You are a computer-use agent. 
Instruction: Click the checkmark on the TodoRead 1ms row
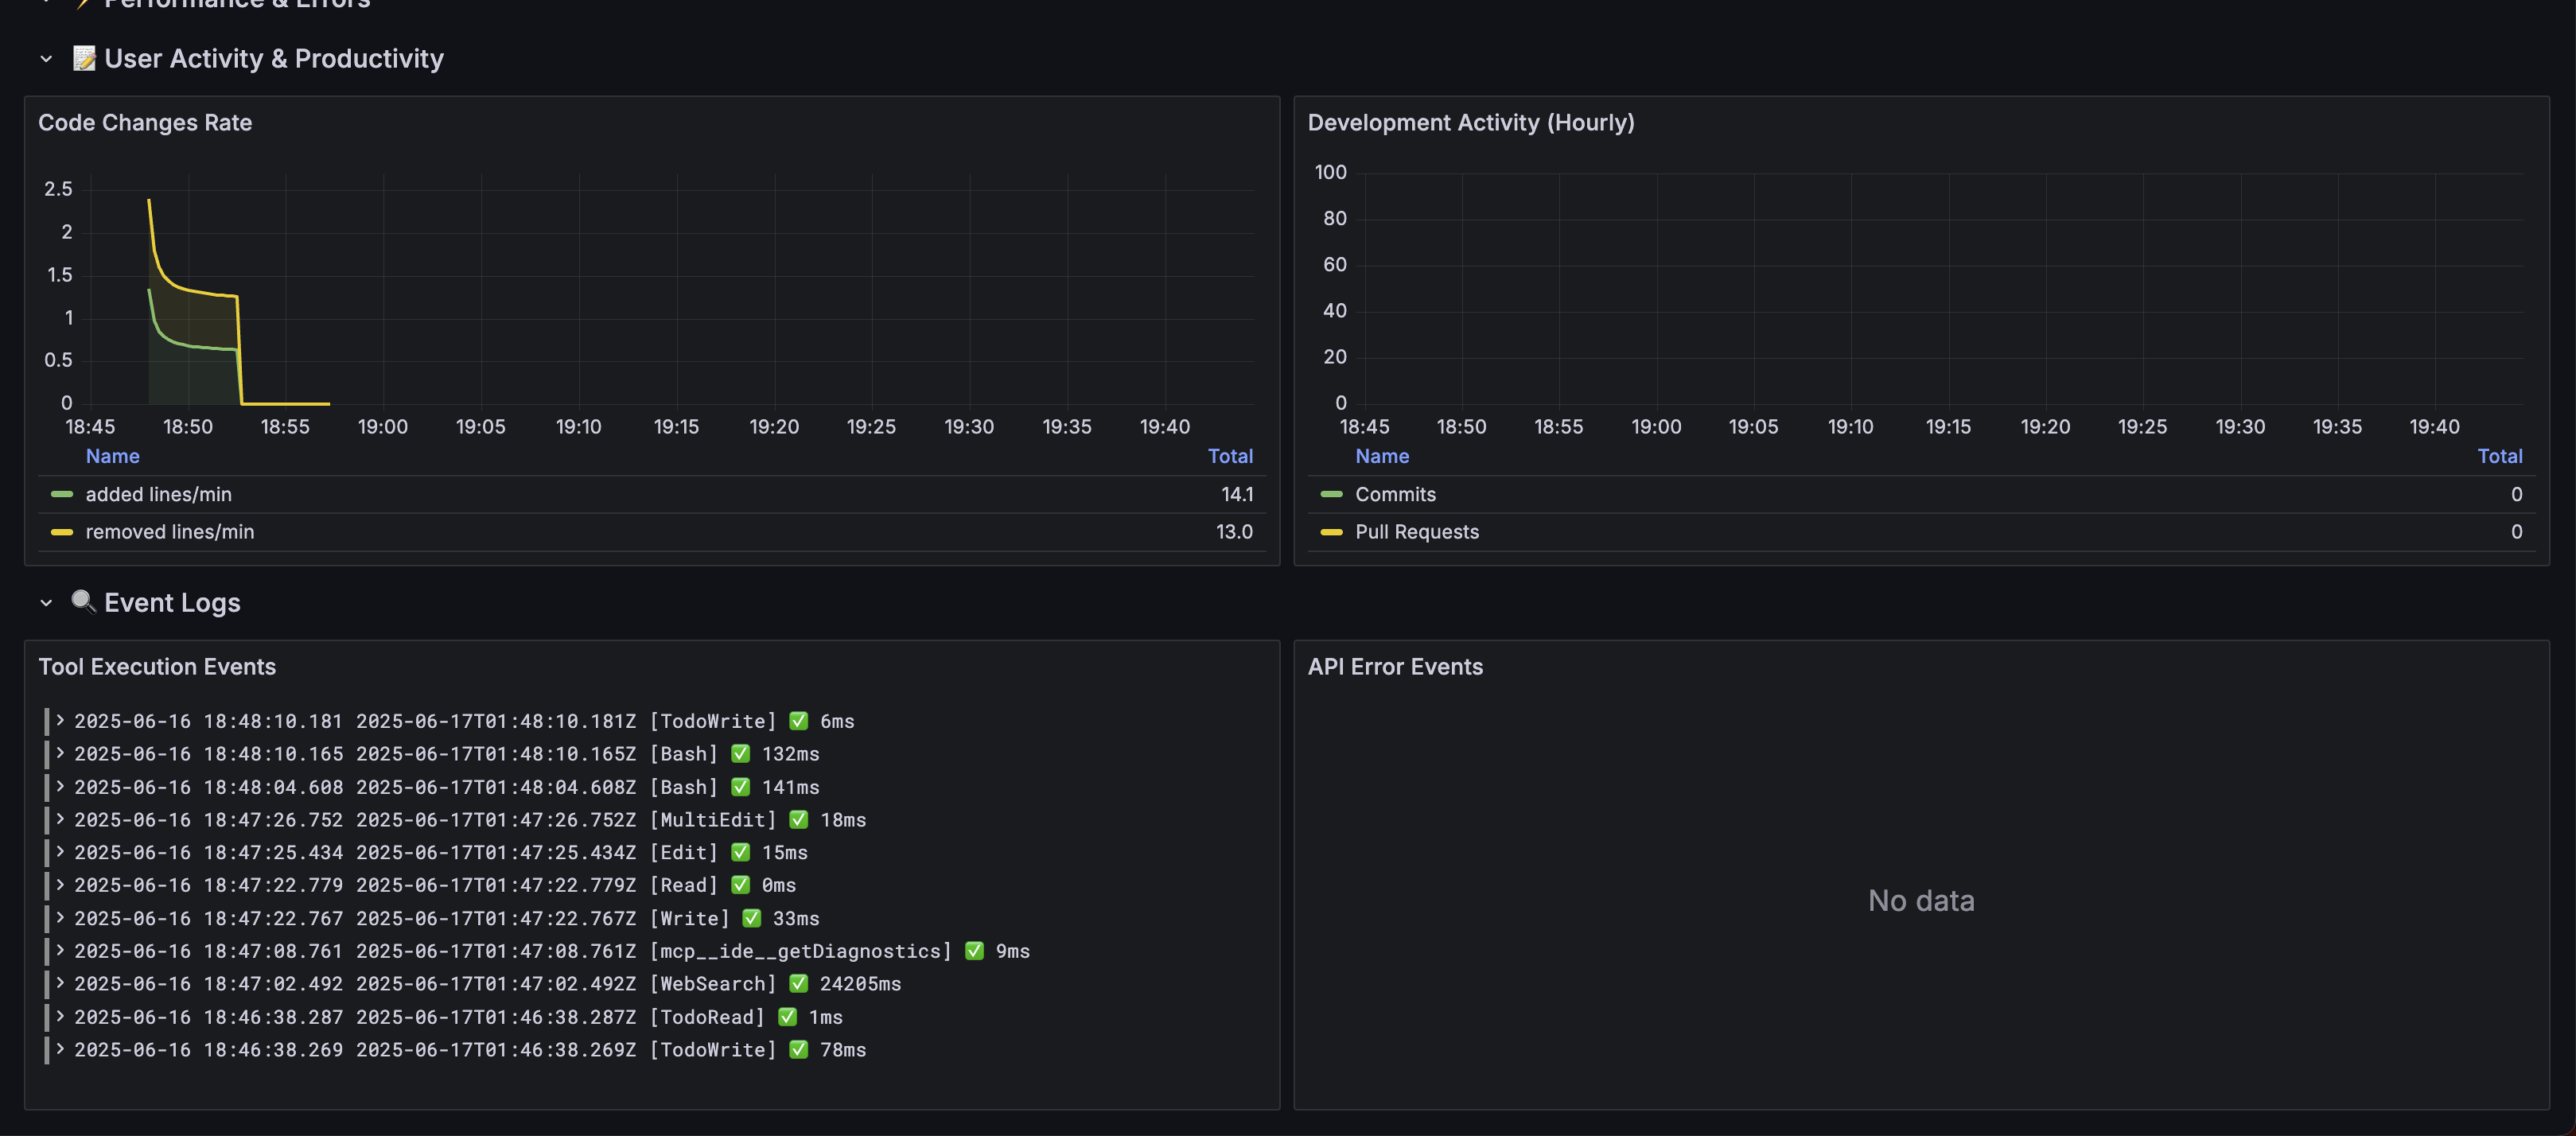(787, 1017)
